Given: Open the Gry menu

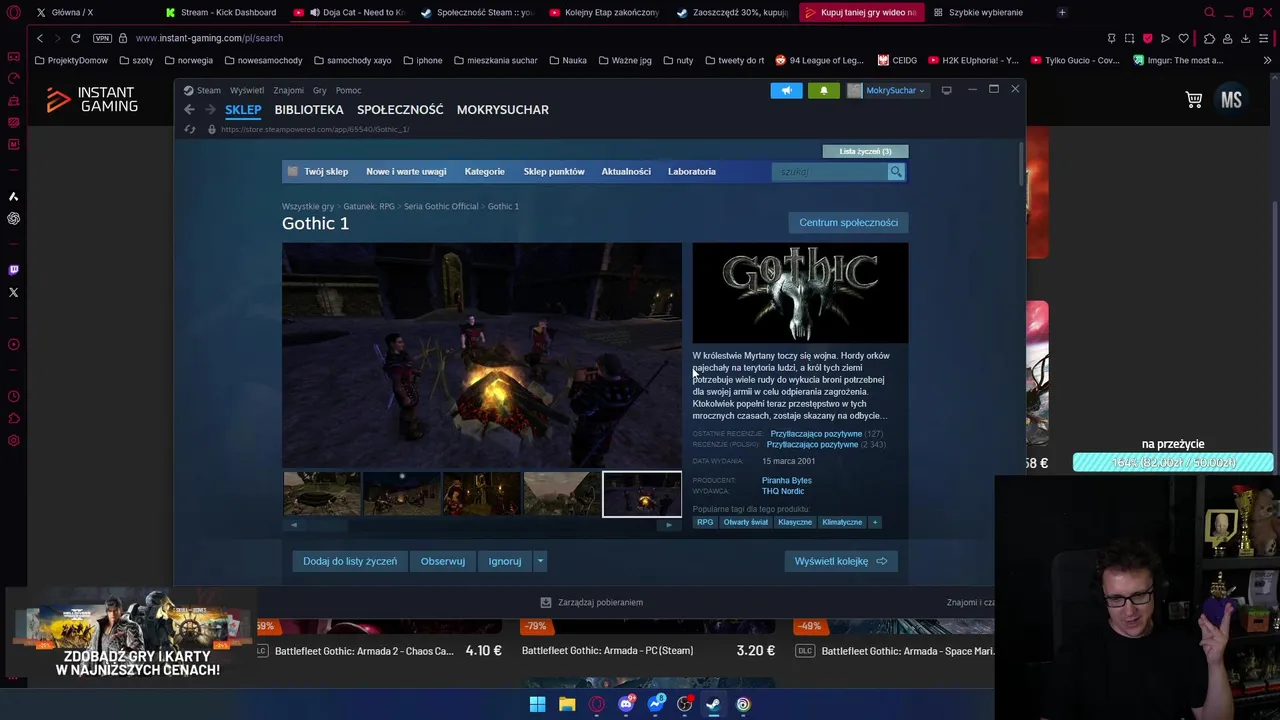Looking at the screenshot, I should tap(319, 90).
